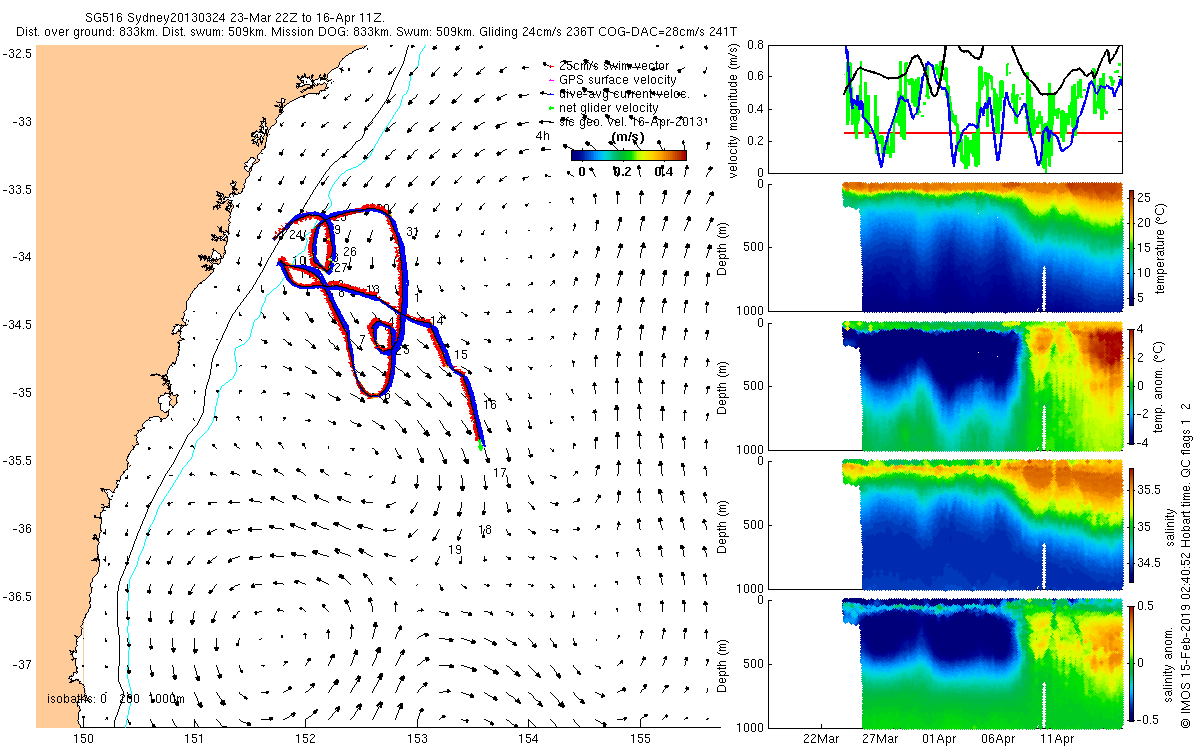This screenshot has width=1200, height=750.
Task: Click the '150' longitude tick label
Action: click(84, 739)
